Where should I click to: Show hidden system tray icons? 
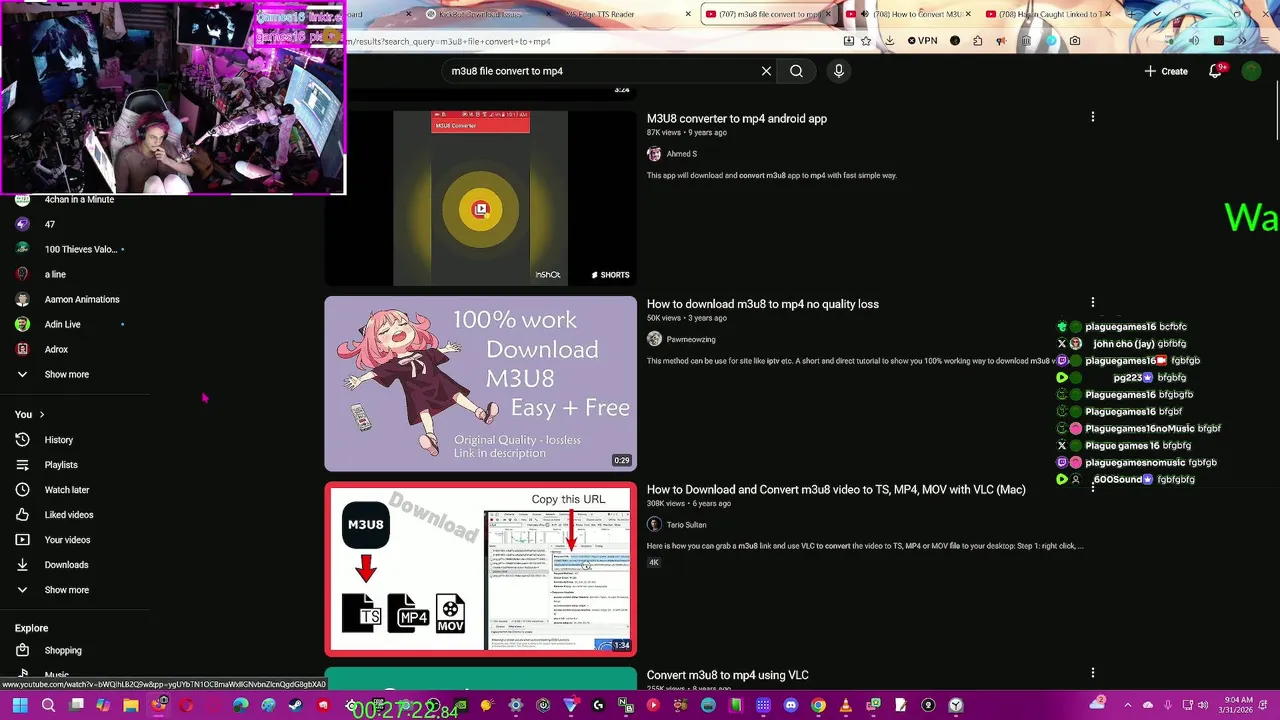pyautogui.click(x=1127, y=705)
